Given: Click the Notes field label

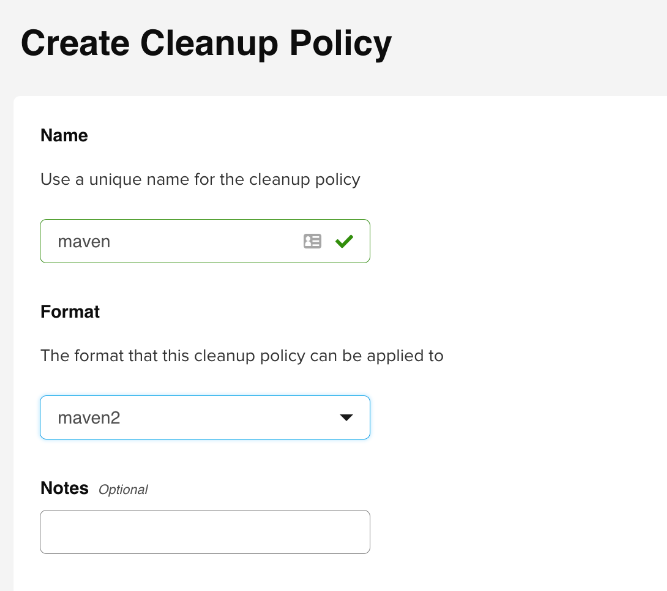Looking at the screenshot, I should [x=65, y=488].
